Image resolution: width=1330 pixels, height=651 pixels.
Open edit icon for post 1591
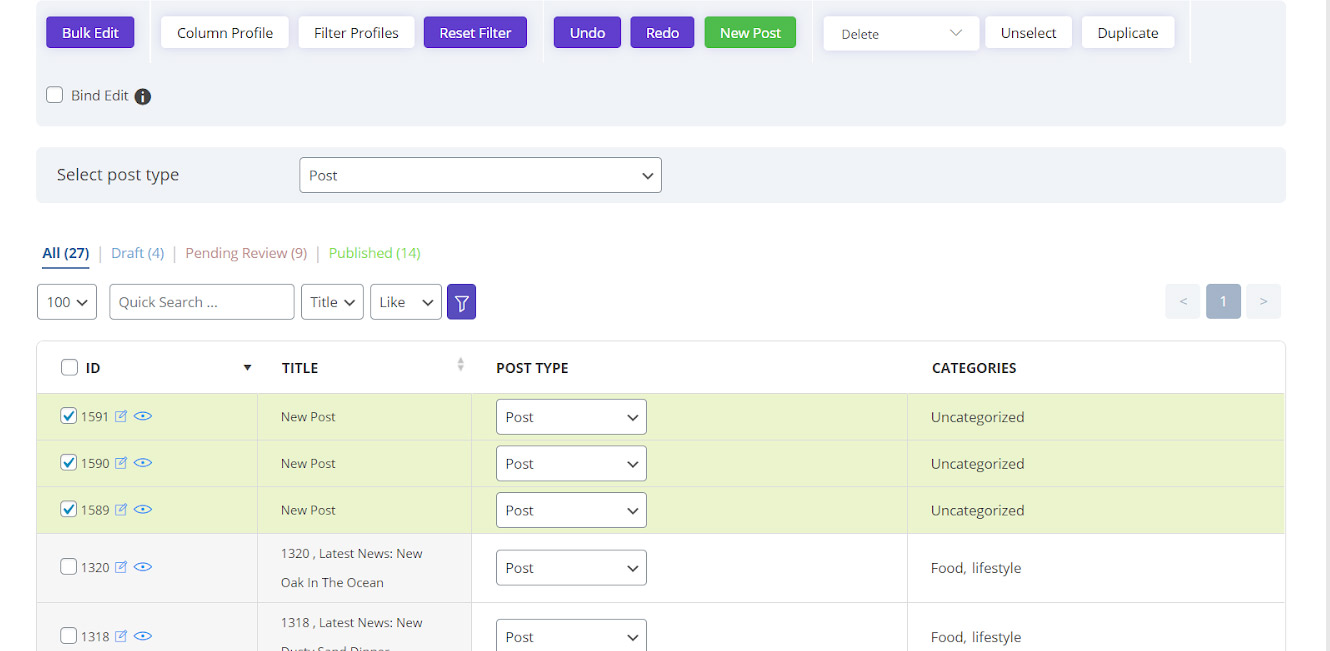click(121, 417)
